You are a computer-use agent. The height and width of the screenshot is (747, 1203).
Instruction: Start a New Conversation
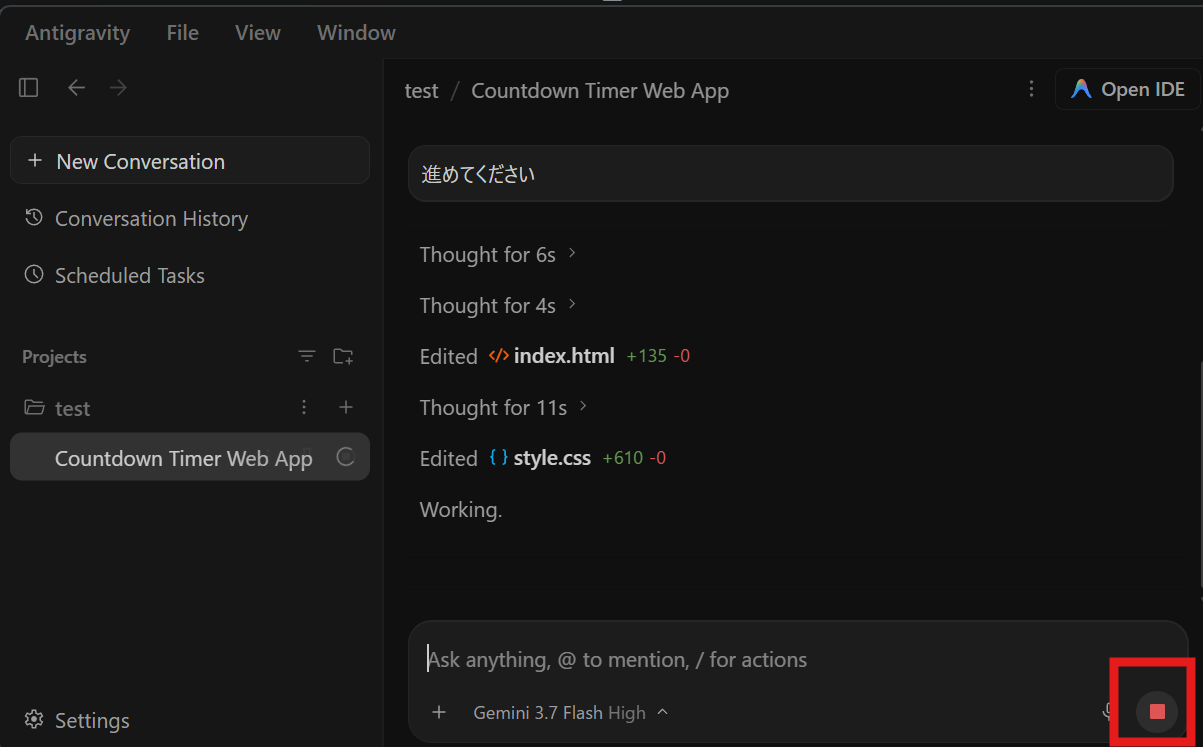point(190,160)
